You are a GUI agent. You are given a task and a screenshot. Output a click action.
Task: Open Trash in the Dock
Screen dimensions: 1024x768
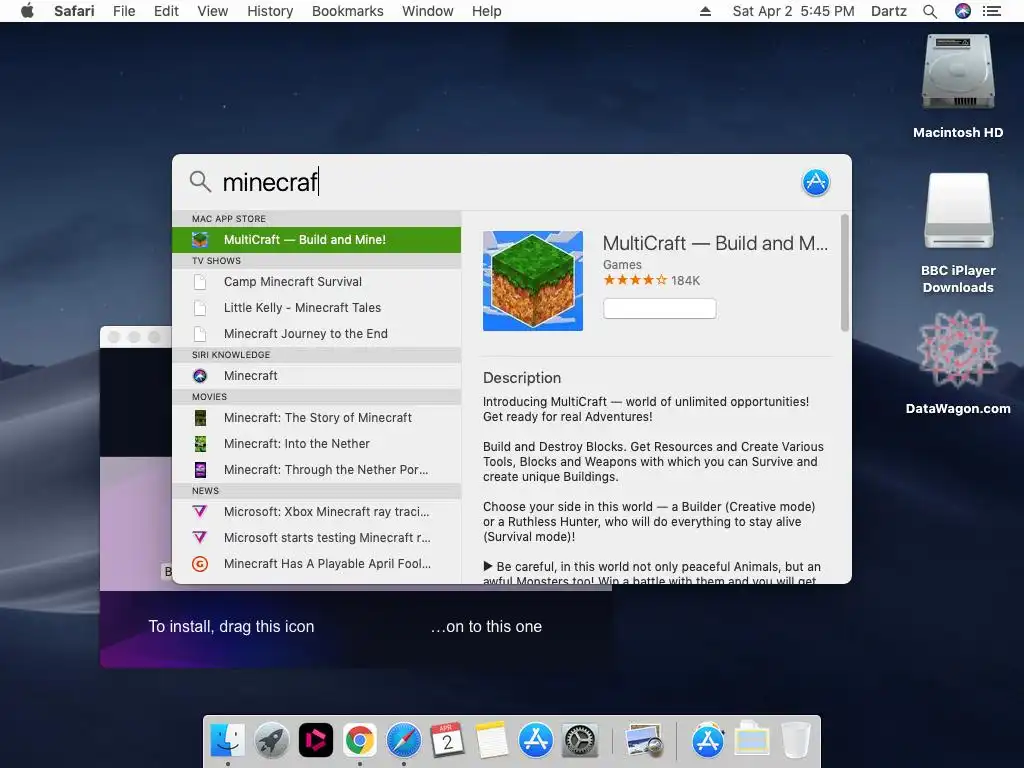(795, 741)
